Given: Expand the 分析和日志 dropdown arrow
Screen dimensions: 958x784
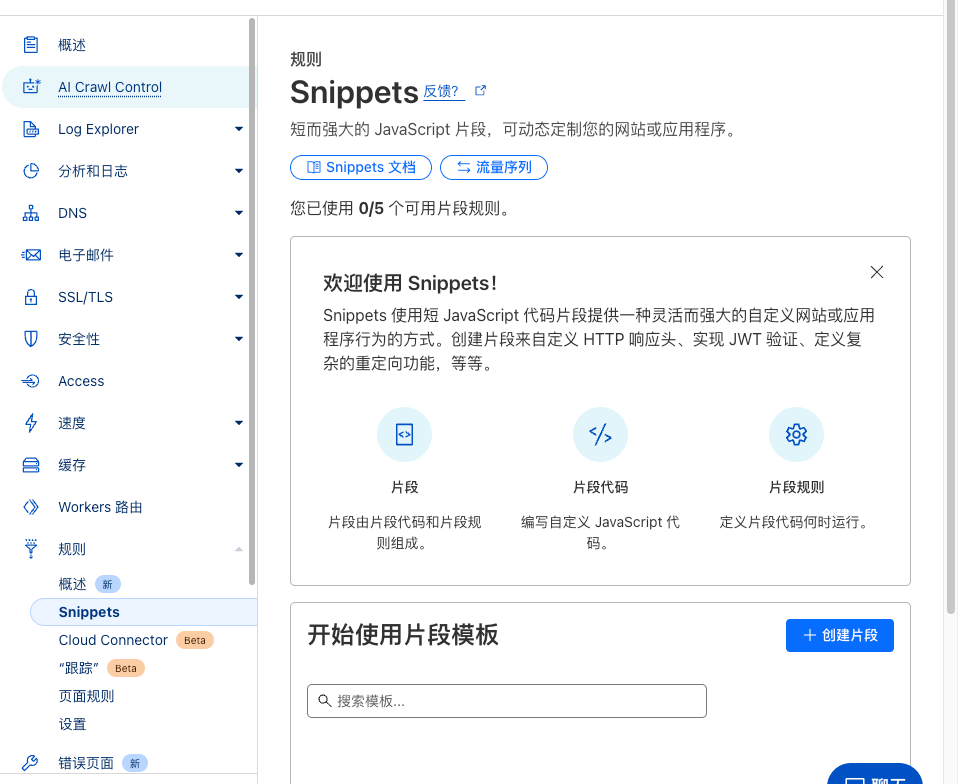Looking at the screenshot, I should pos(238,171).
